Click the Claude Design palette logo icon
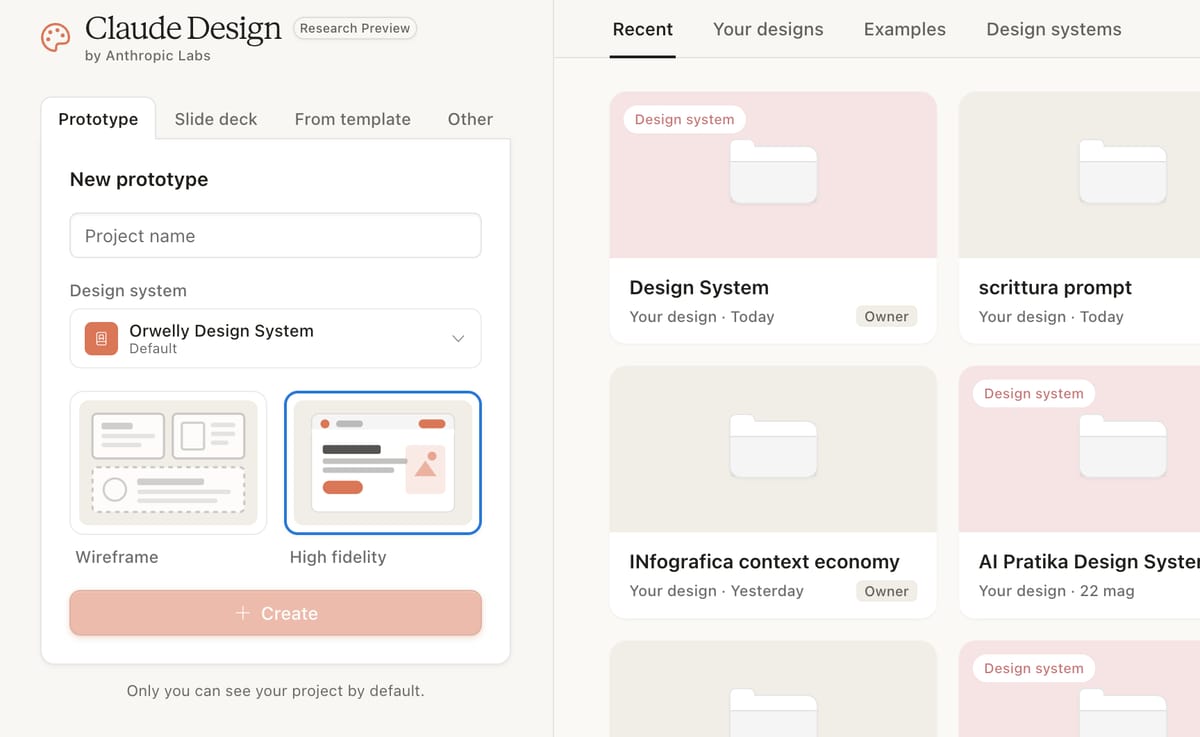 tap(55, 38)
